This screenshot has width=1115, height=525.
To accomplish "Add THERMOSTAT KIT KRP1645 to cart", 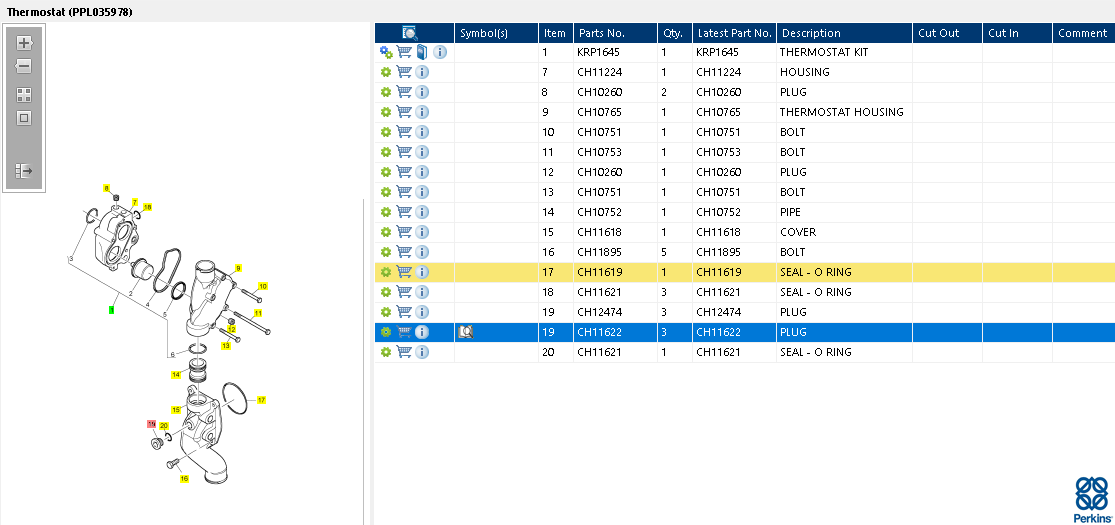I will pyautogui.click(x=404, y=52).
